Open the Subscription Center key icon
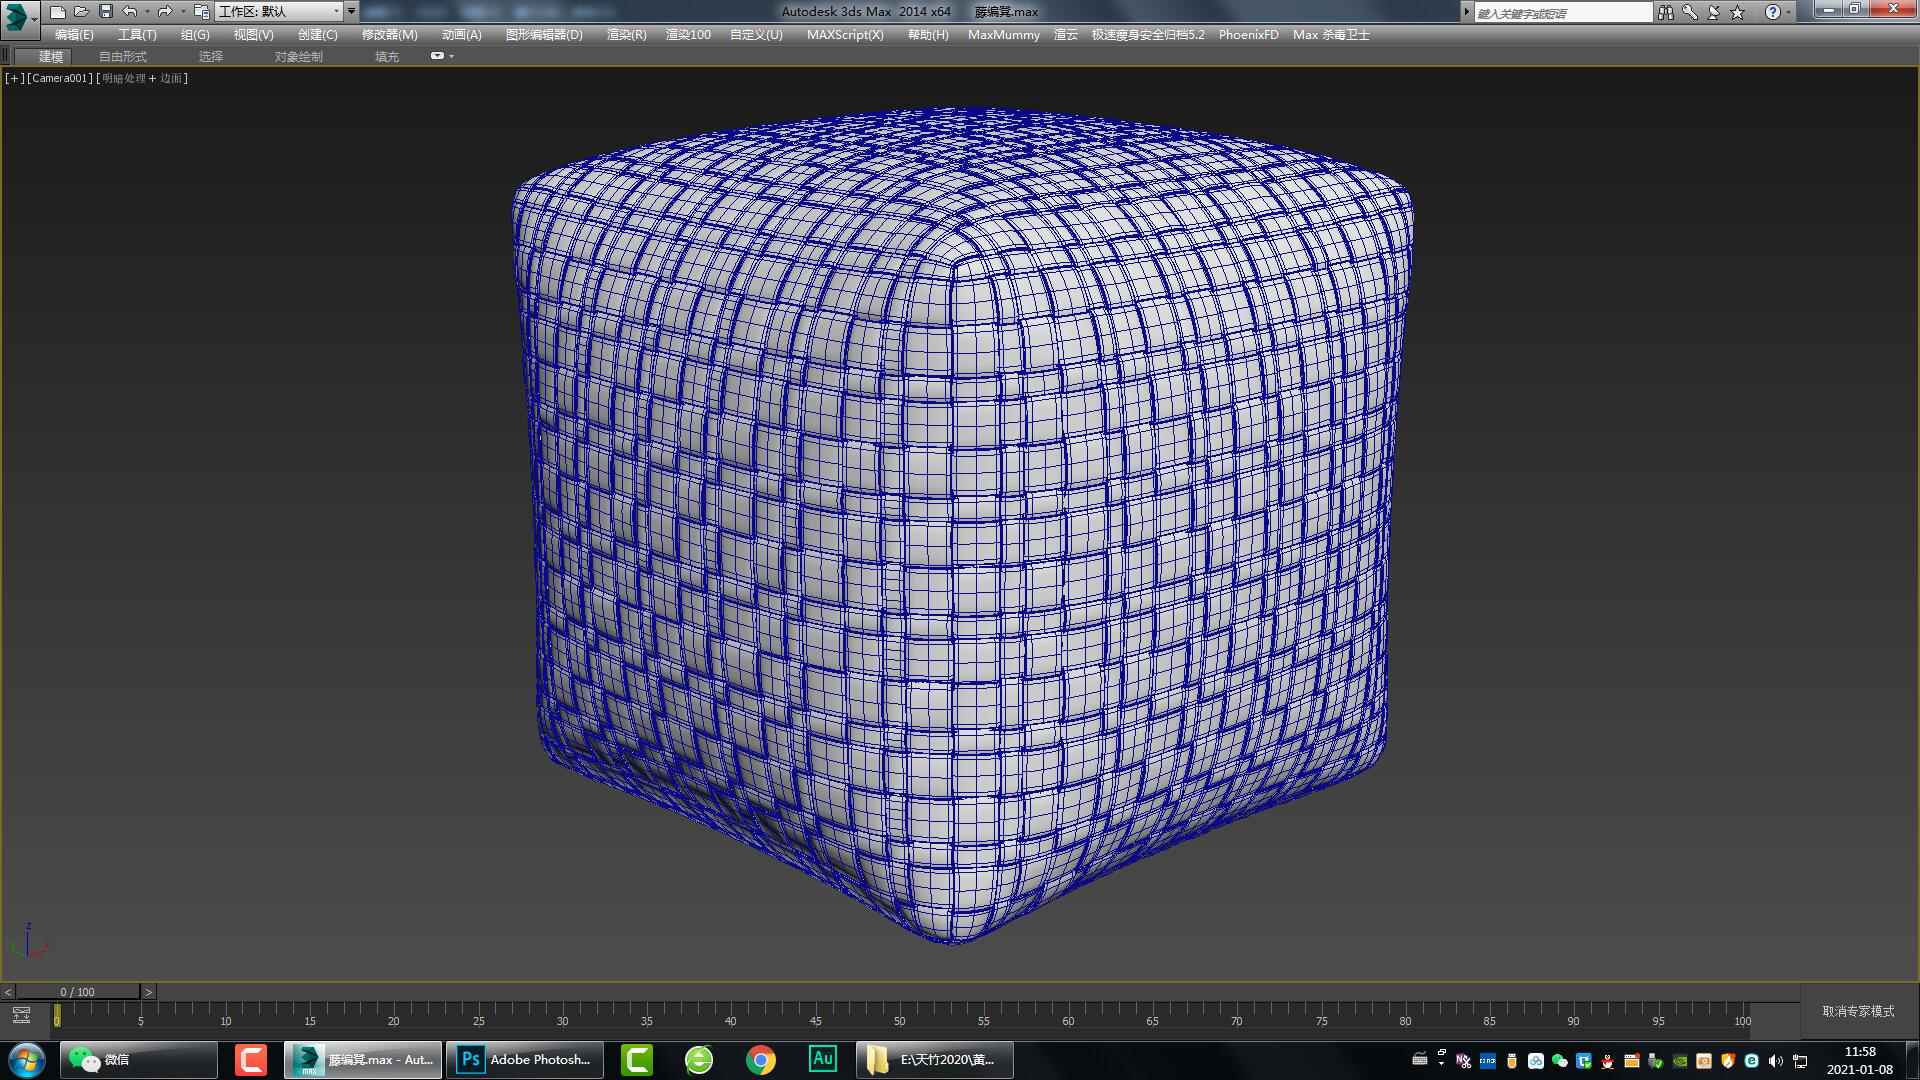The height and width of the screenshot is (1080, 1920). (1689, 12)
